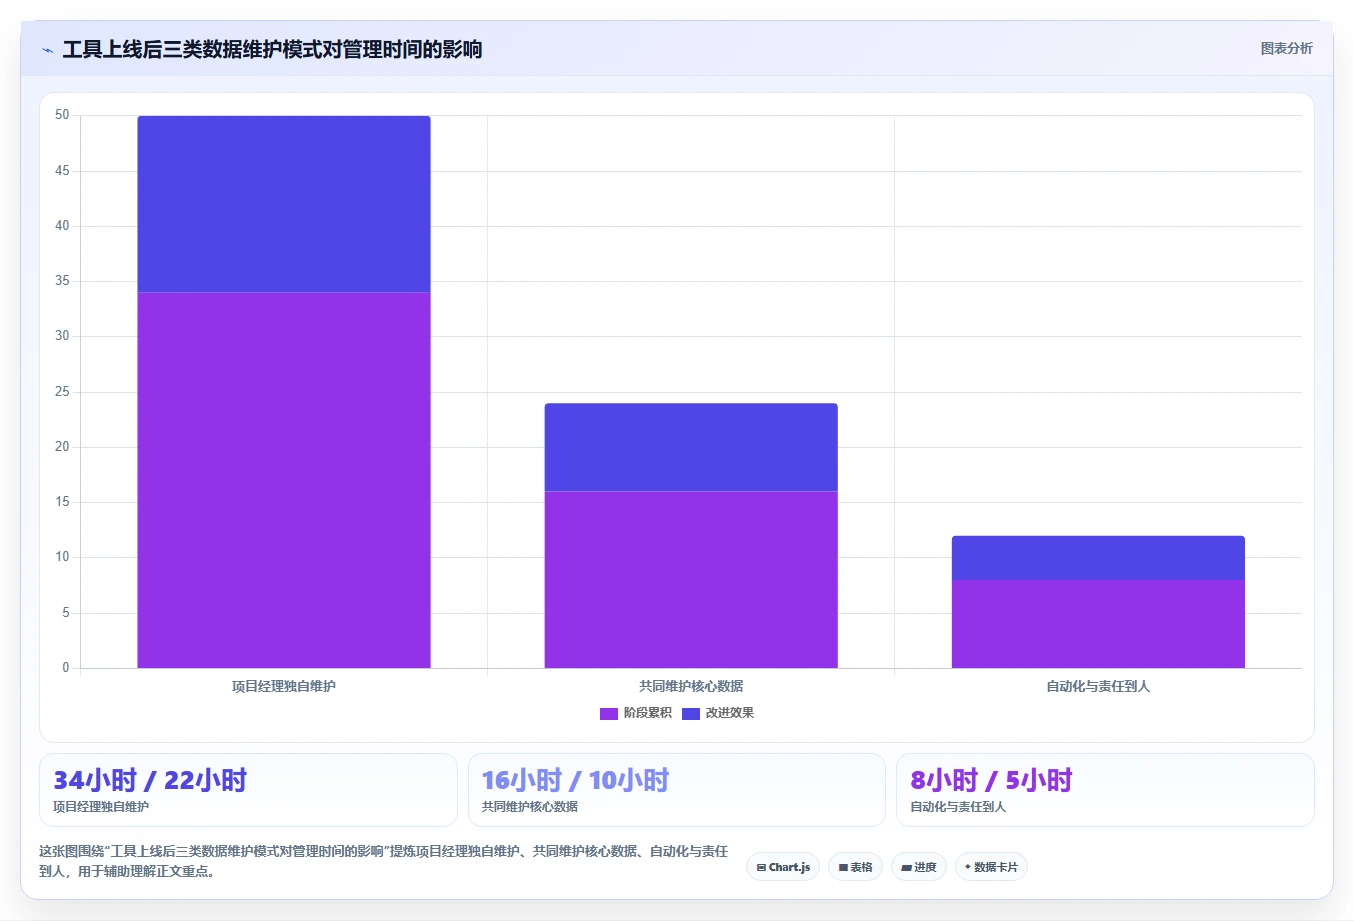This screenshot has height=921, width=1354.
Task: Click the 8小时 / 5小时 data card
Action: pos(1105,790)
